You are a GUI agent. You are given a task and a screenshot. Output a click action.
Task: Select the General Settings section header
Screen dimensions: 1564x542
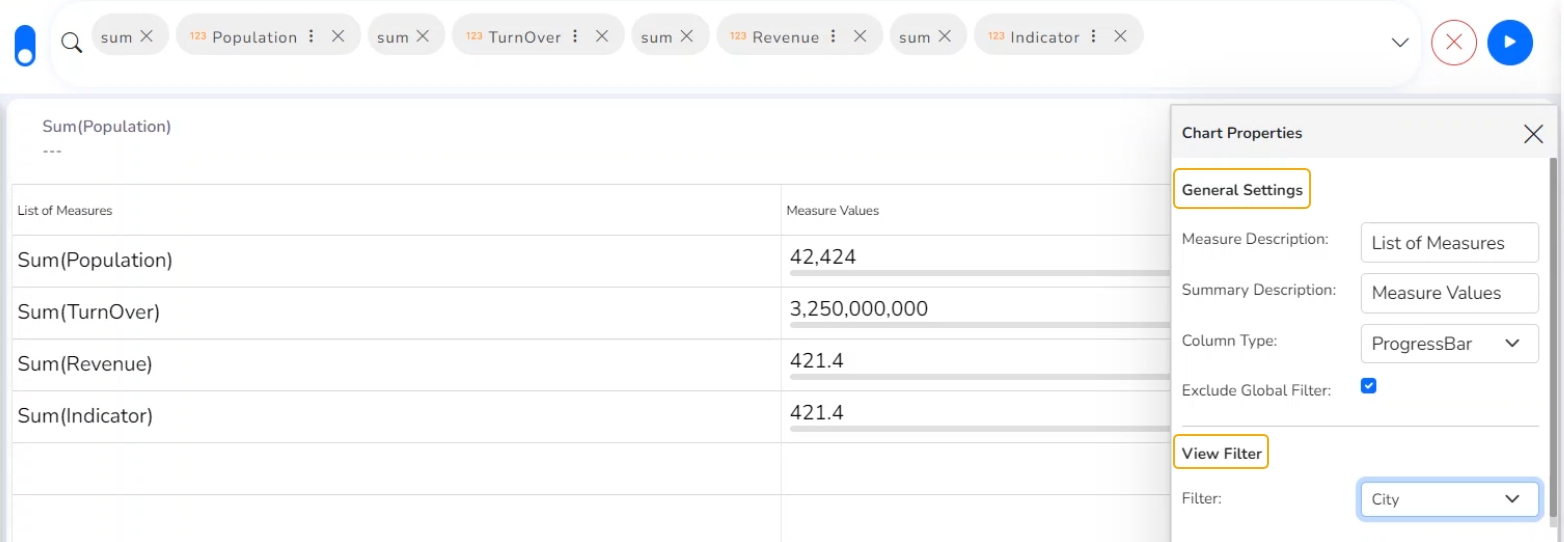coord(1241,189)
